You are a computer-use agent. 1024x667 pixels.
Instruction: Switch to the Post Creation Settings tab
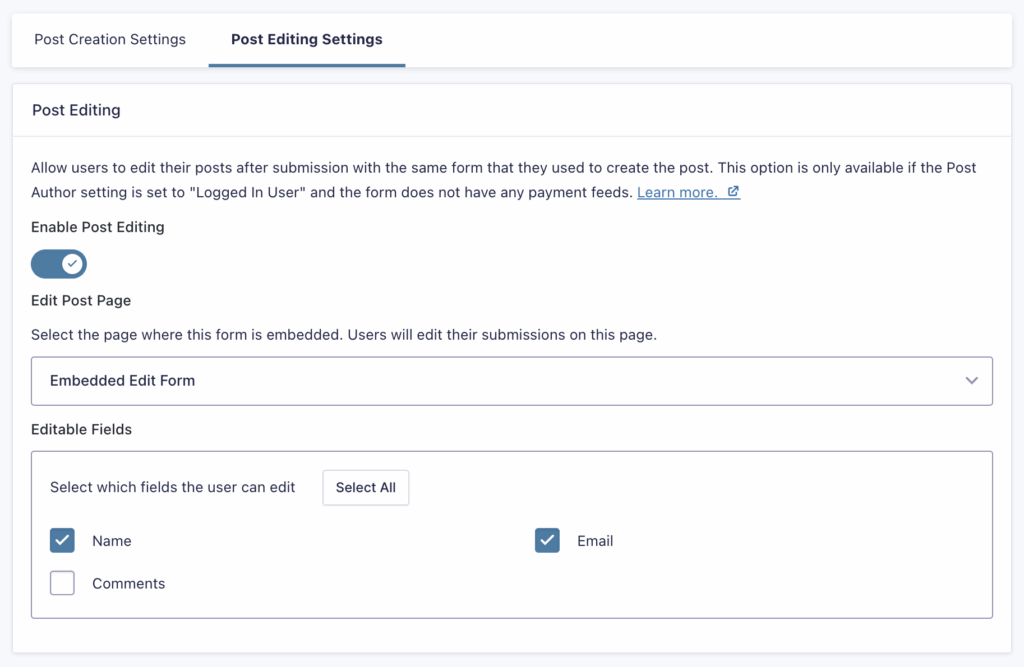pyautogui.click(x=109, y=39)
